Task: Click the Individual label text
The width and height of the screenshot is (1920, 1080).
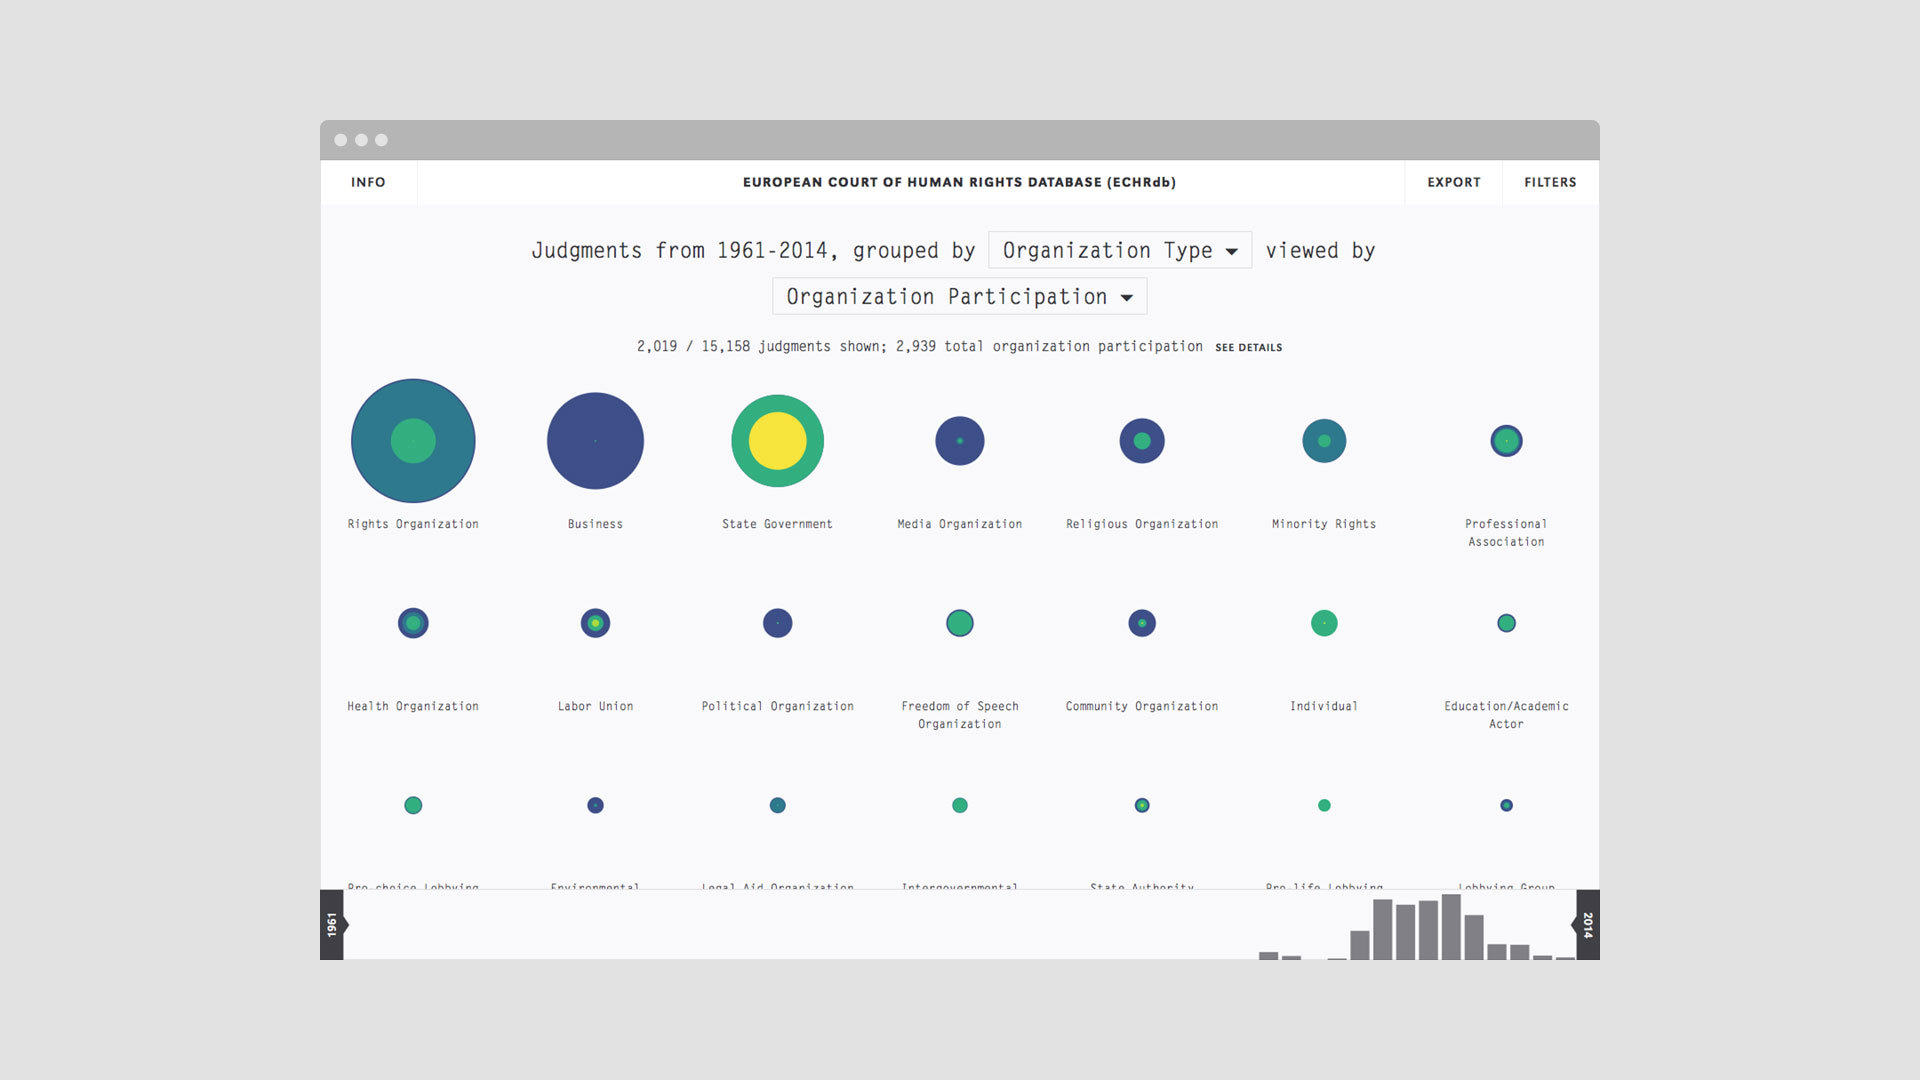Action: tap(1324, 706)
